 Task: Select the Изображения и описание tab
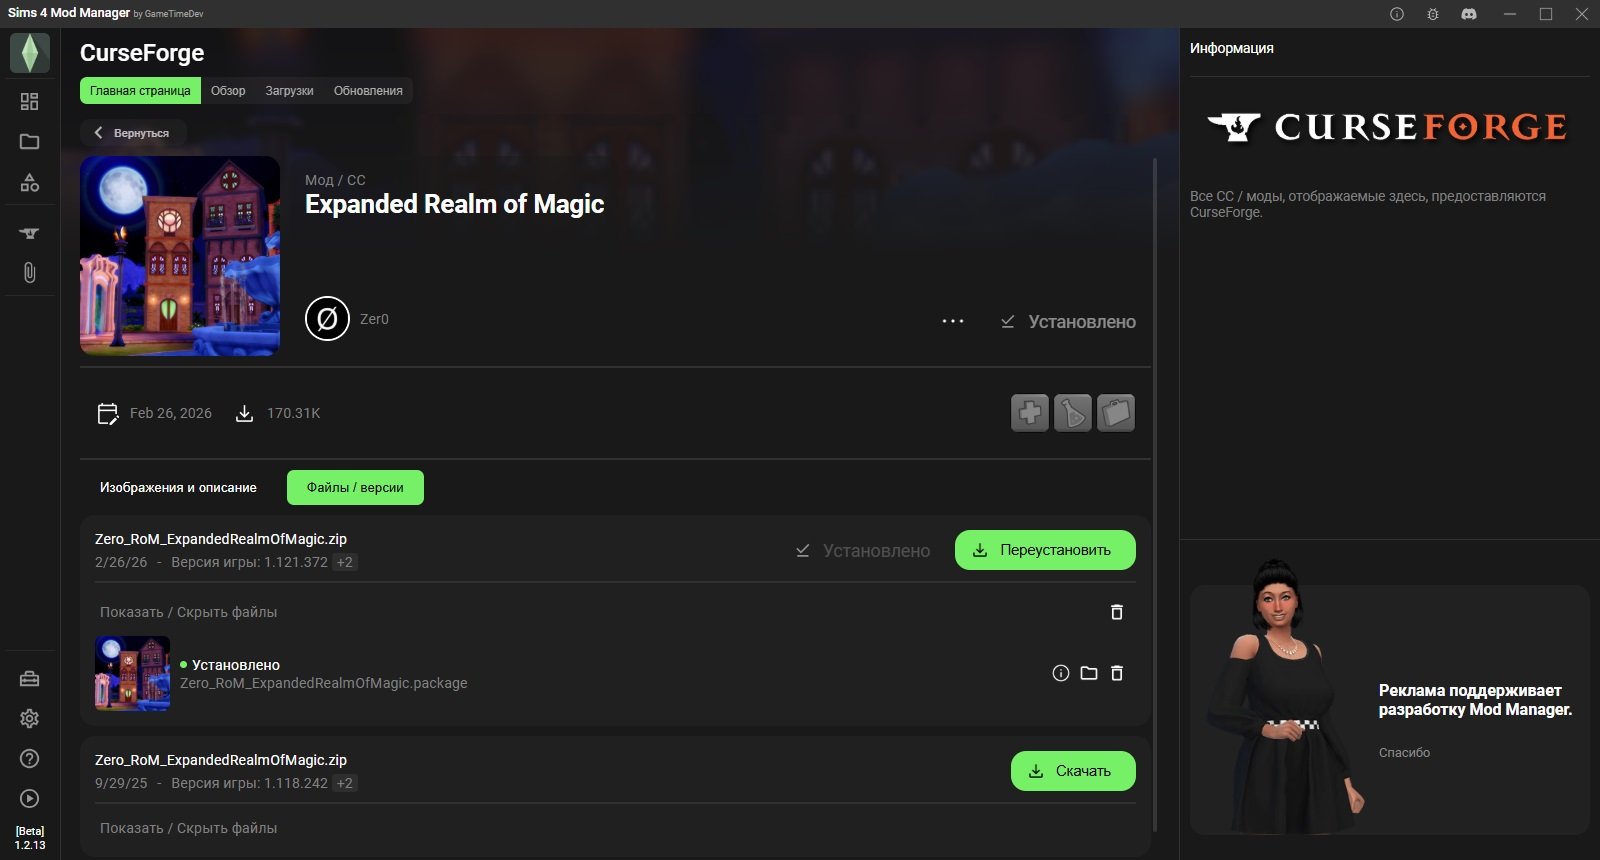click(178, 488)
